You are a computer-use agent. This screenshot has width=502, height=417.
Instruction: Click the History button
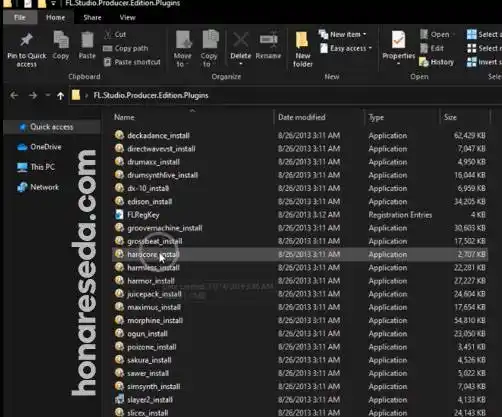pyautogui.click(x=436, y=62)
